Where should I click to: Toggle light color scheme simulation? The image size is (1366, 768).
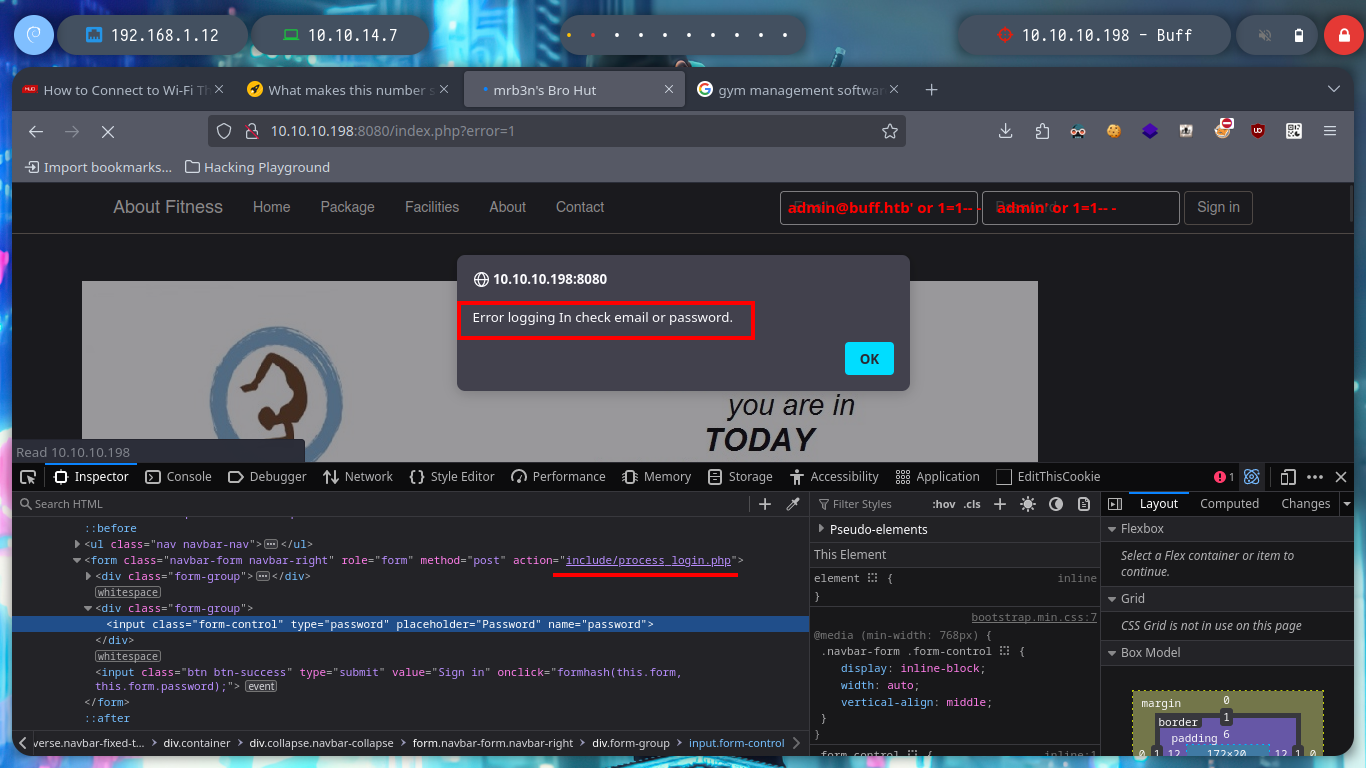coord(1028,504)
